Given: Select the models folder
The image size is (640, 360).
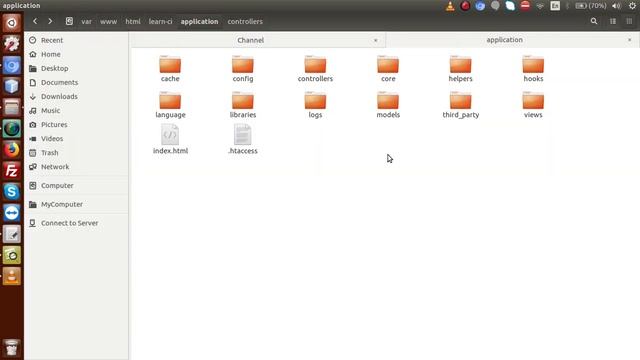Looking at the screenshot, I should click(388, 105).
